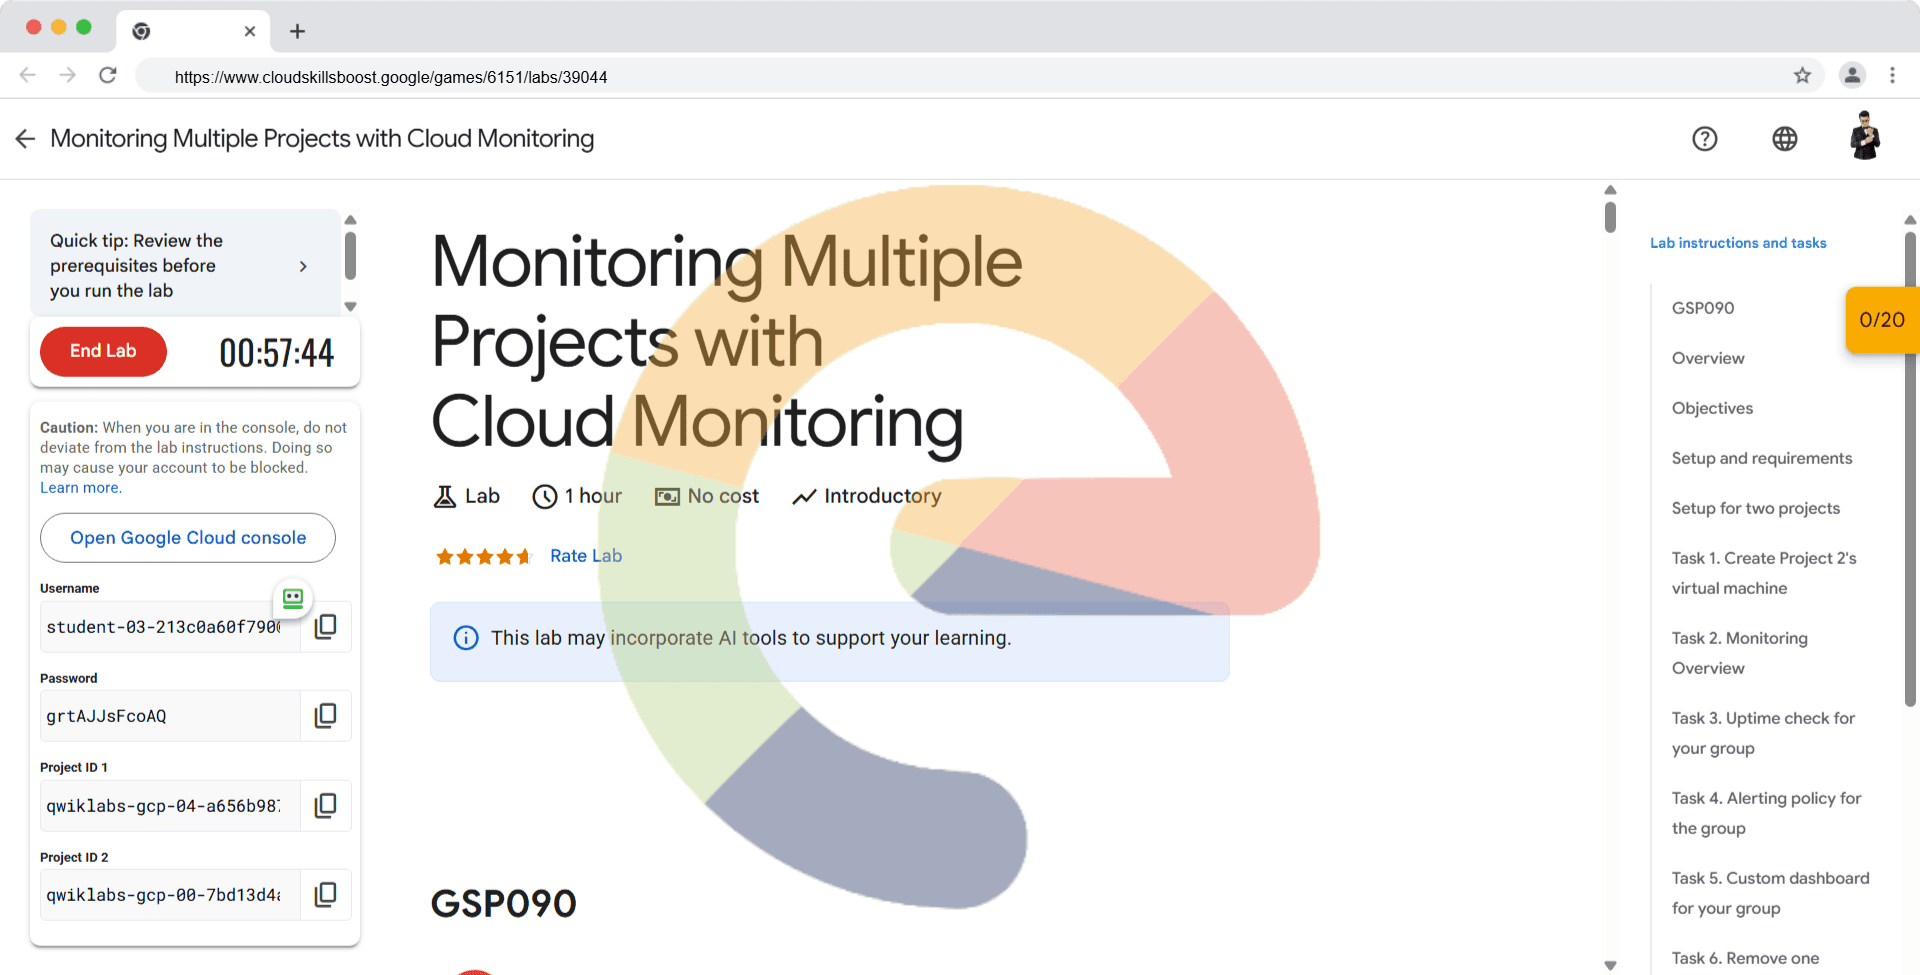Open the language globe icon
The height and width of the screenshot is (975, 1920).
(1785, 139)
